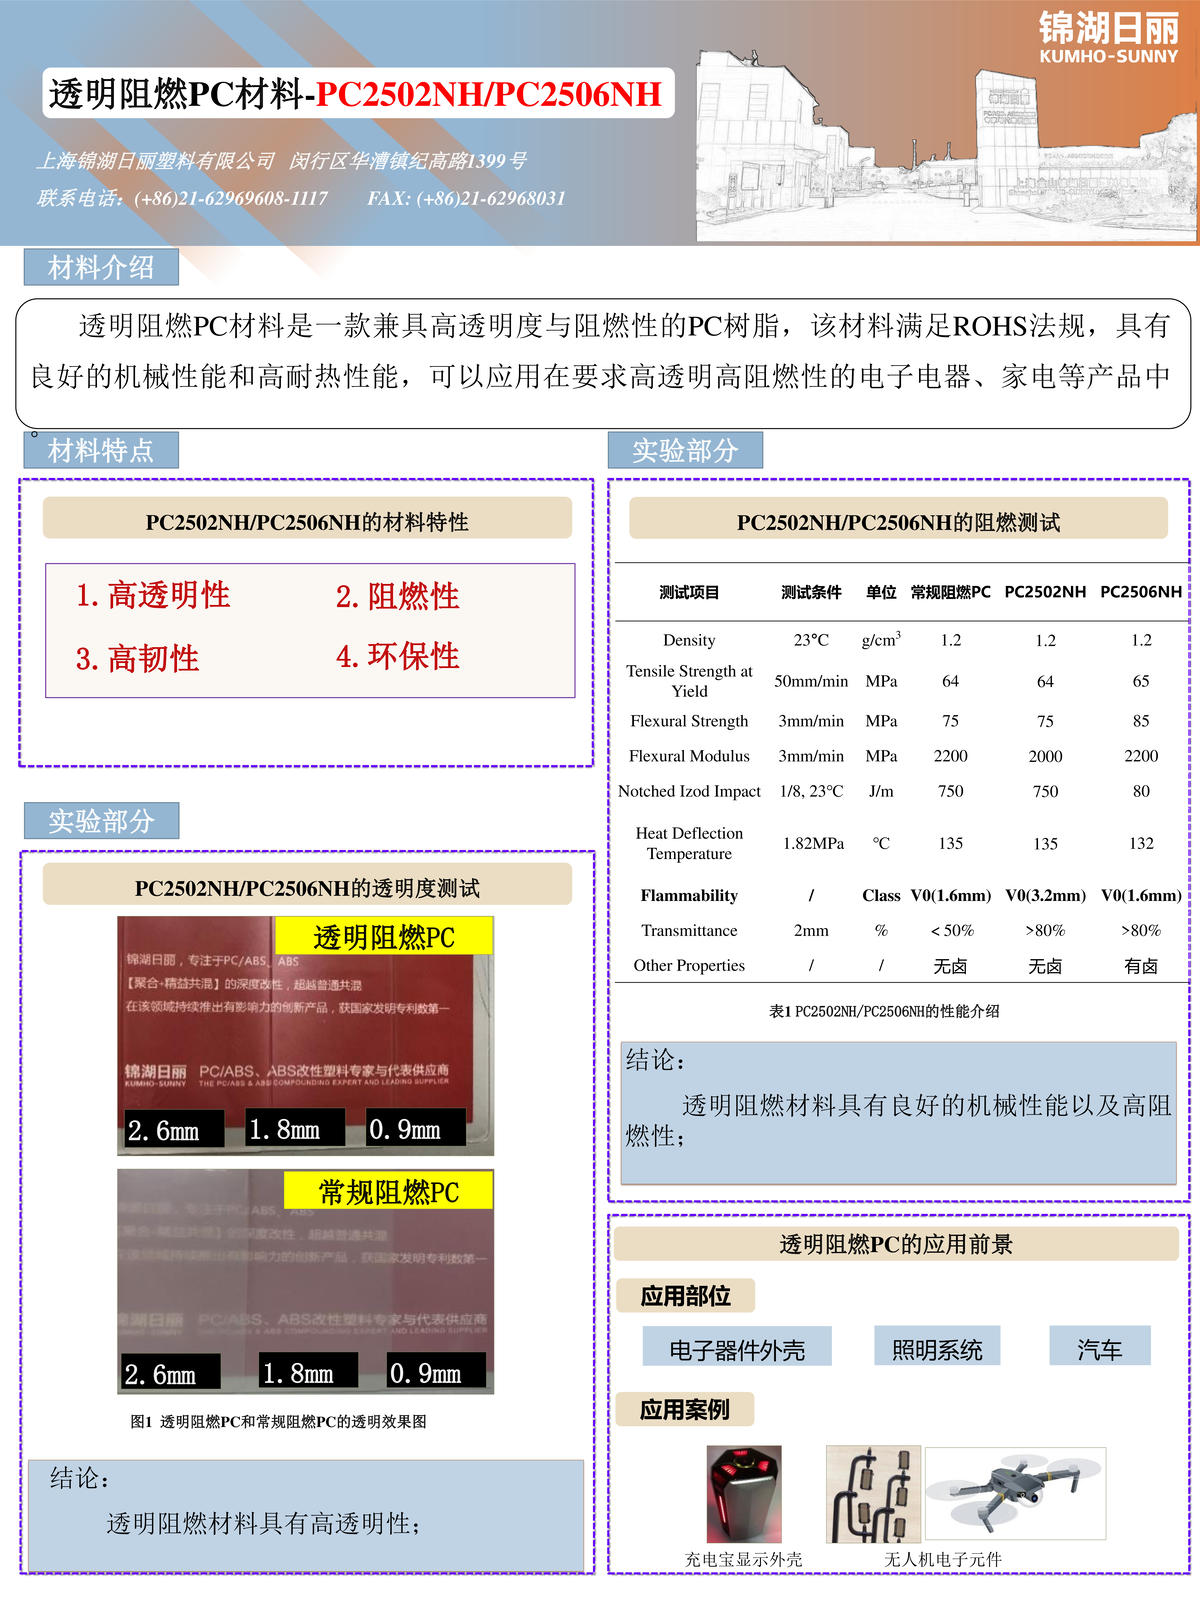
Task: Click the 照明系统 box
Action: [x=937, y=1348]
